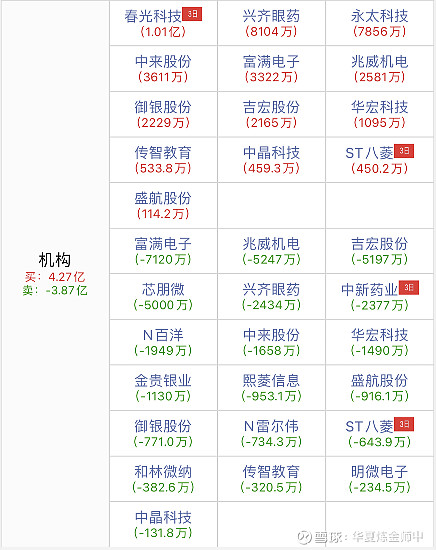Click the 机构 category label
The height and width of the screenshot is (550, 436).
pyautogui.click(x=55, y=260)
